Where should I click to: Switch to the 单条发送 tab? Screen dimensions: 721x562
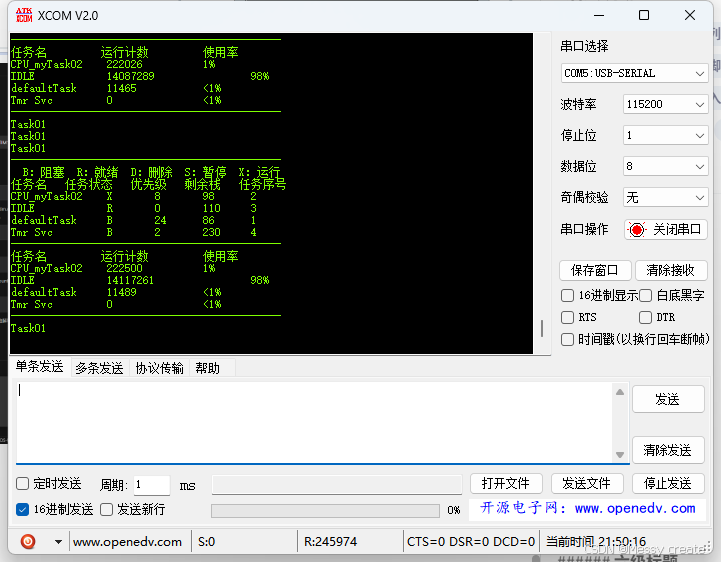[x=40, y=367]
